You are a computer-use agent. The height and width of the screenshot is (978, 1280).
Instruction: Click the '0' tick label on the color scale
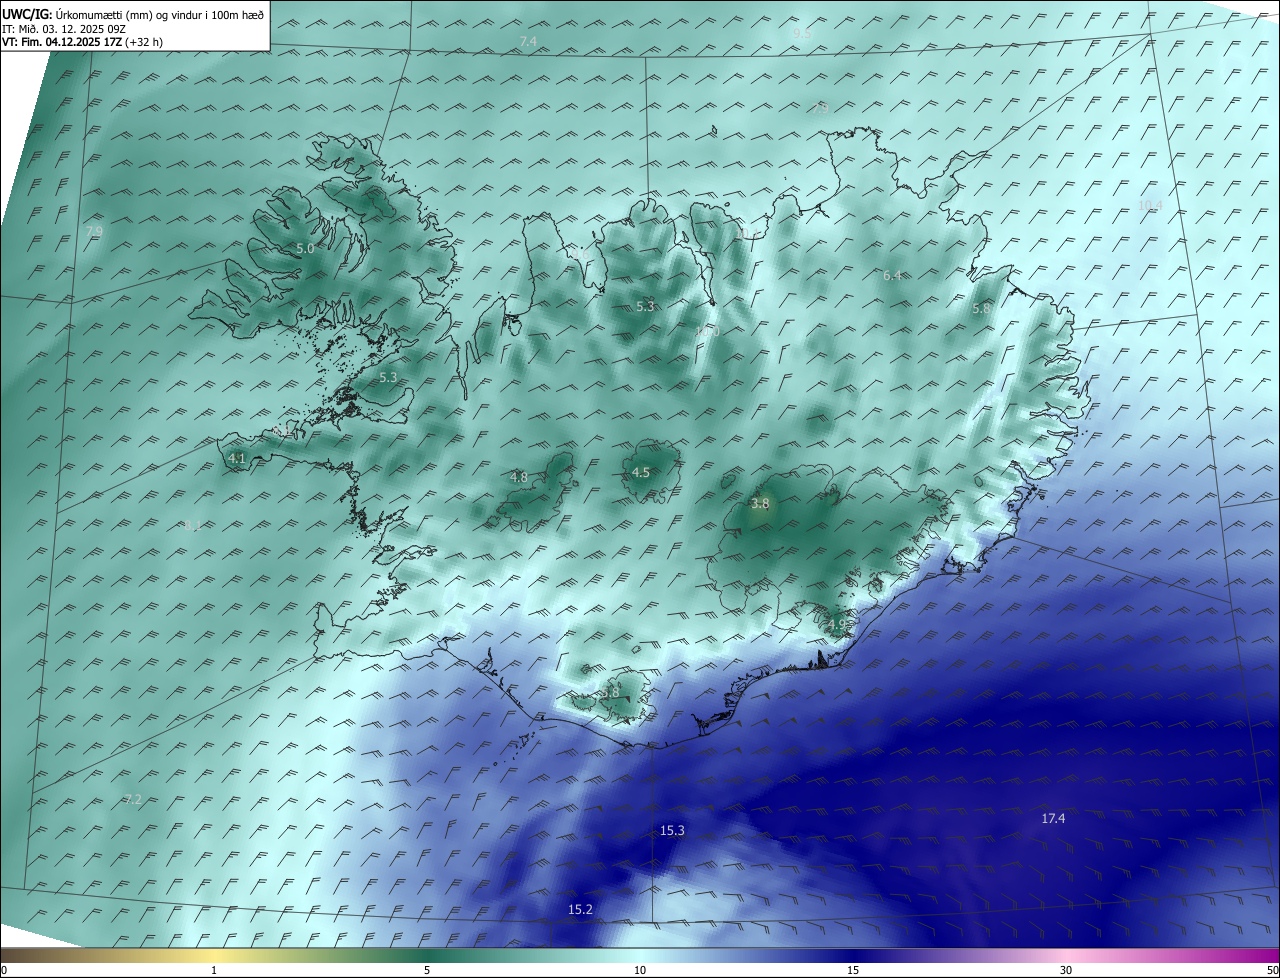click(4, 970)
